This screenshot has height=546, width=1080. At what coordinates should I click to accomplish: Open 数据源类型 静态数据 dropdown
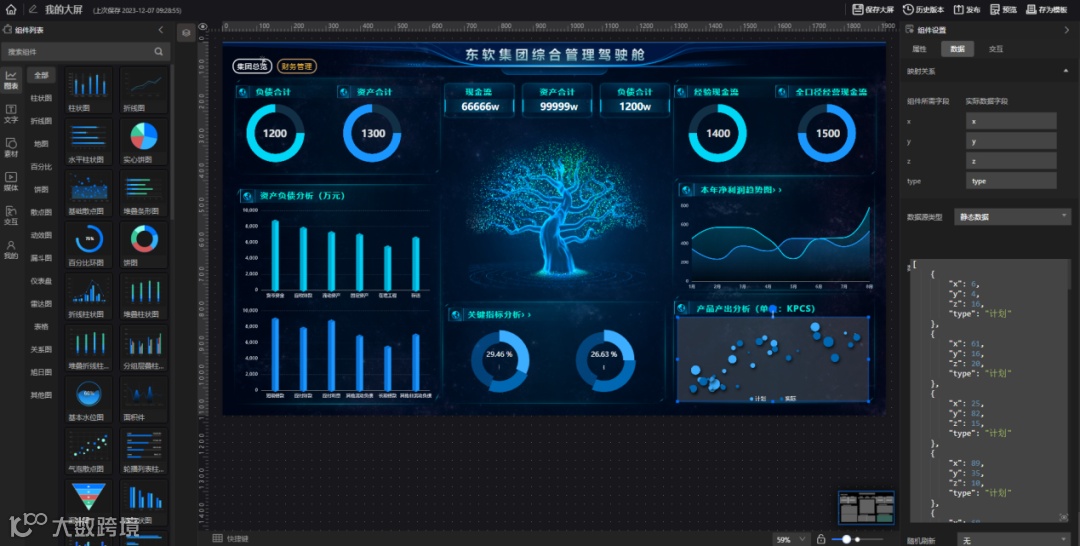click(x=1012, y=217)
